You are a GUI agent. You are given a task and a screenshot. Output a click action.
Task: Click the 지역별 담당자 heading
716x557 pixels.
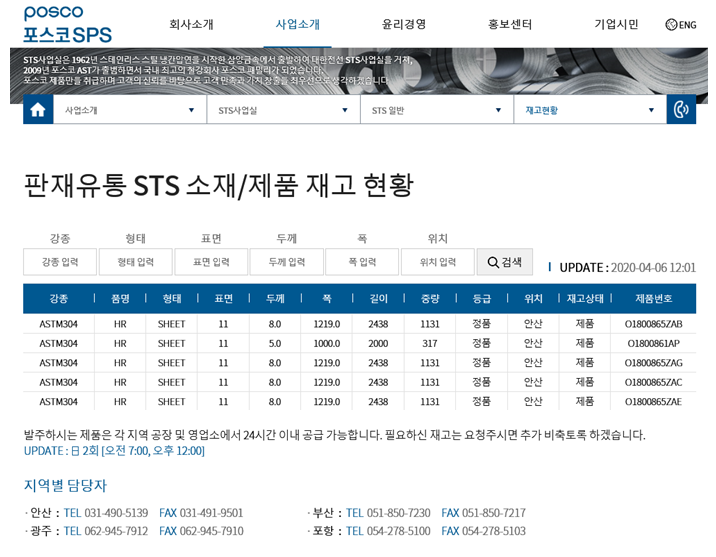65,485
